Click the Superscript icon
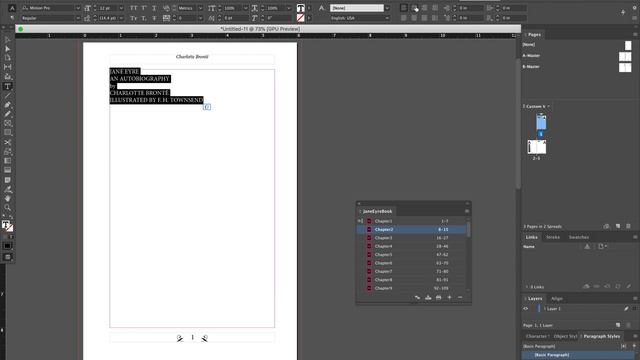 click(144, 8)
